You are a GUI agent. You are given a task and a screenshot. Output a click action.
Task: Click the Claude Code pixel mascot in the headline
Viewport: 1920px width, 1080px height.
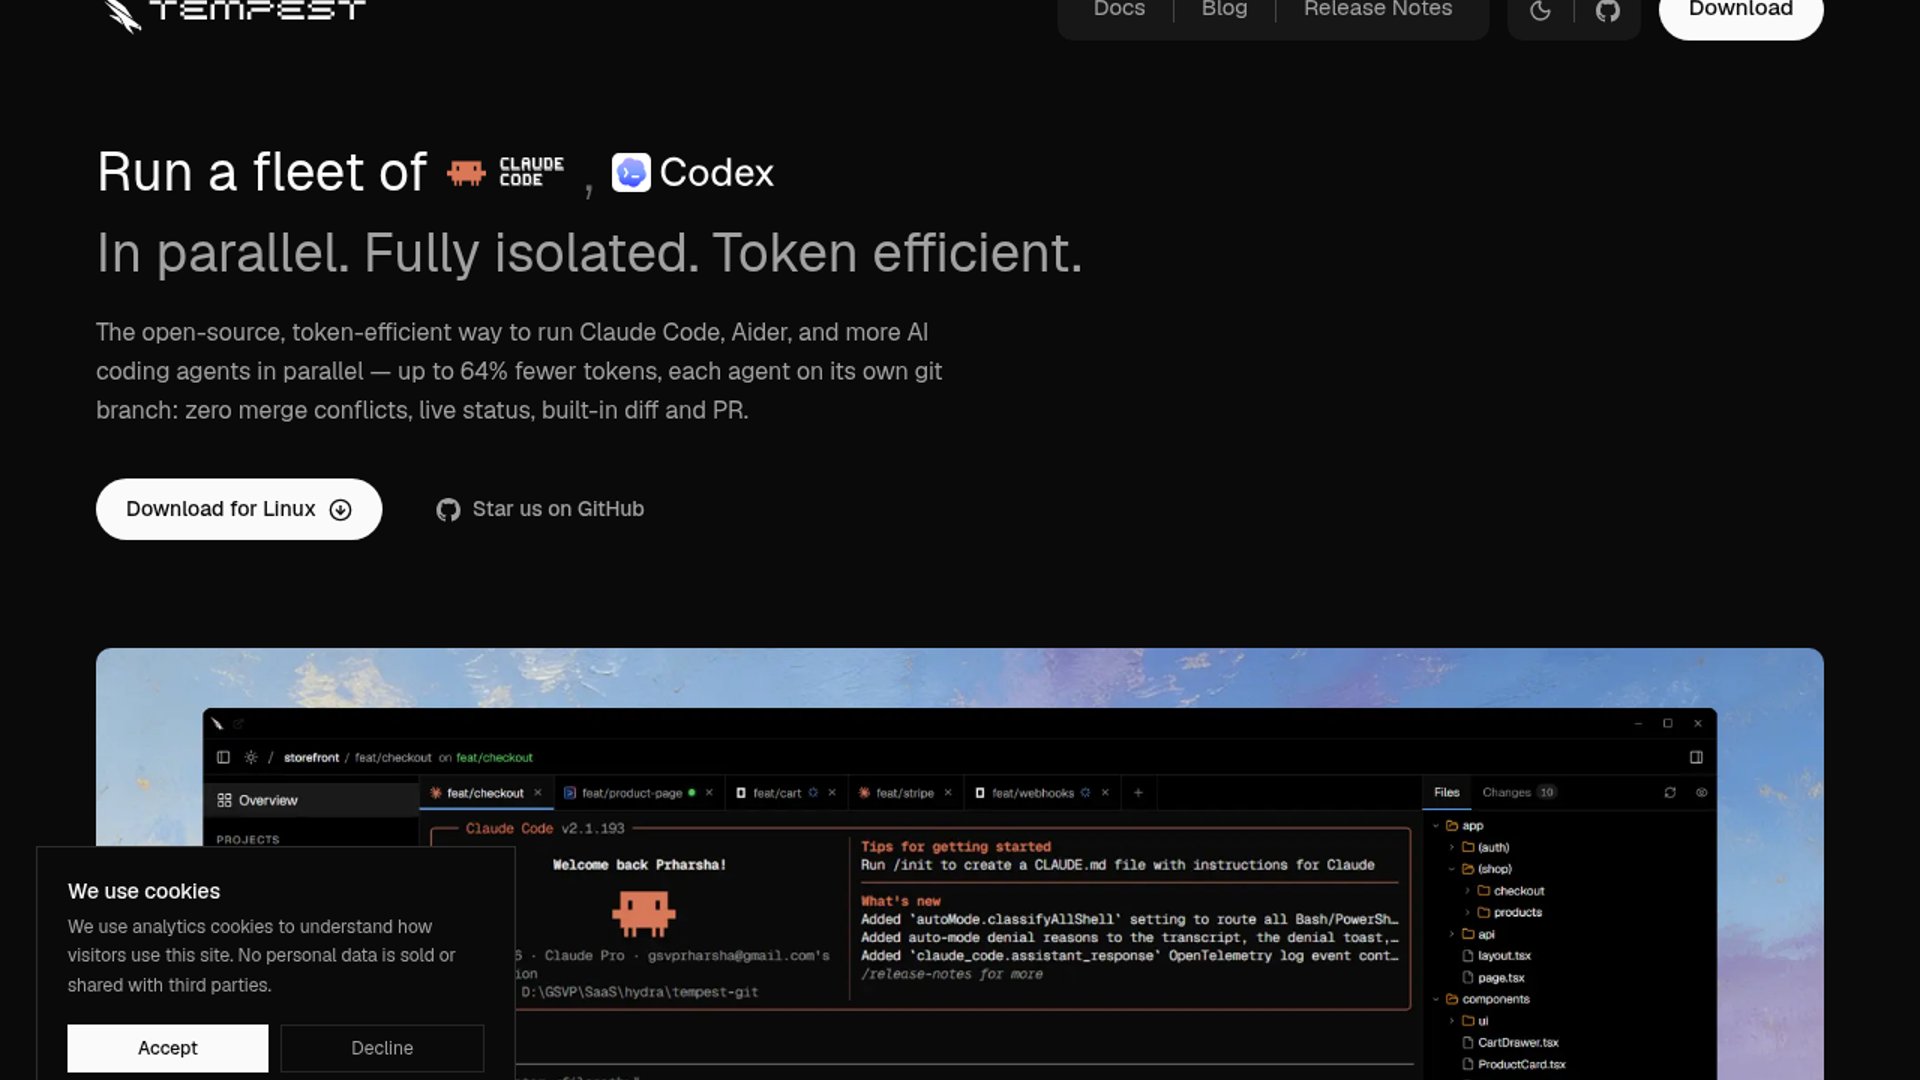[x=466, y=172]
